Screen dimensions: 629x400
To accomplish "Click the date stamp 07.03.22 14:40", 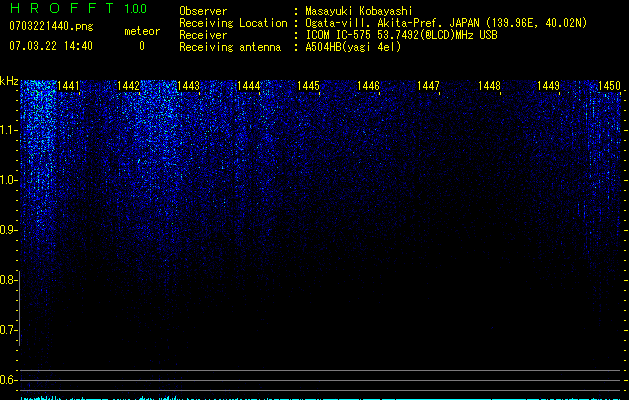I will pyautogui.click(x=51, y=46).
